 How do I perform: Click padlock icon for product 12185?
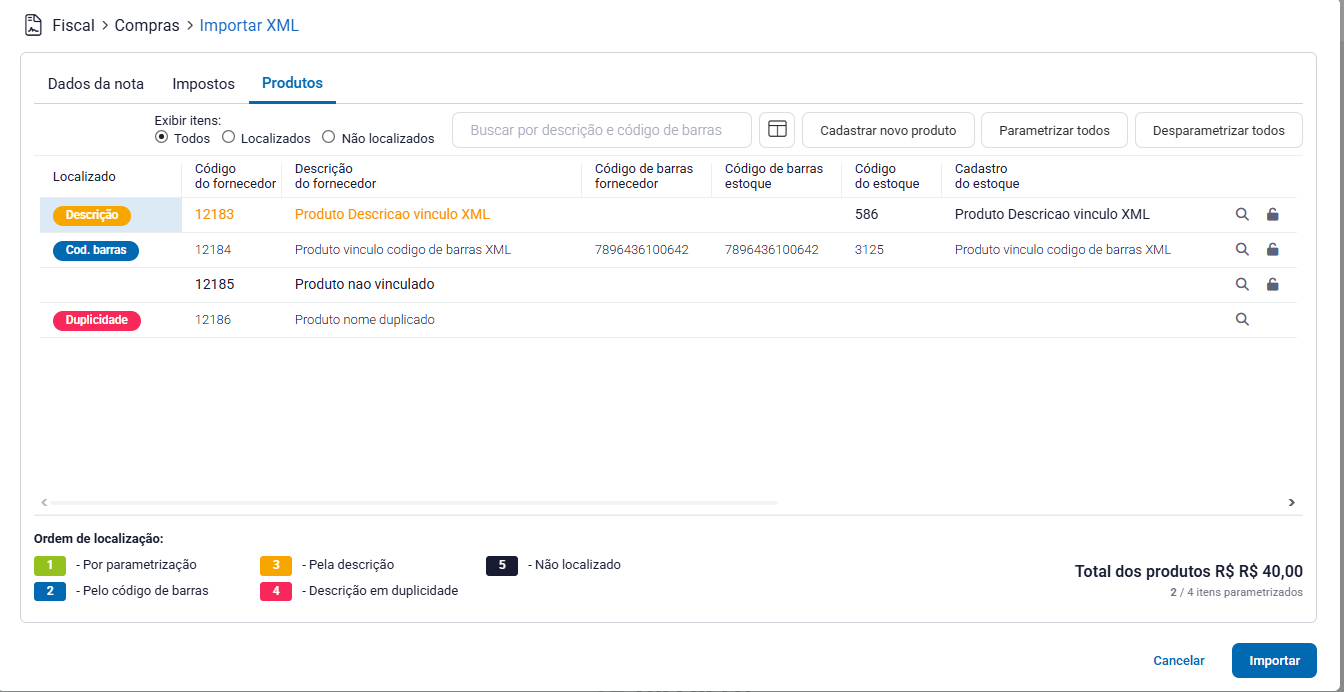click(x=1272, y=284)
